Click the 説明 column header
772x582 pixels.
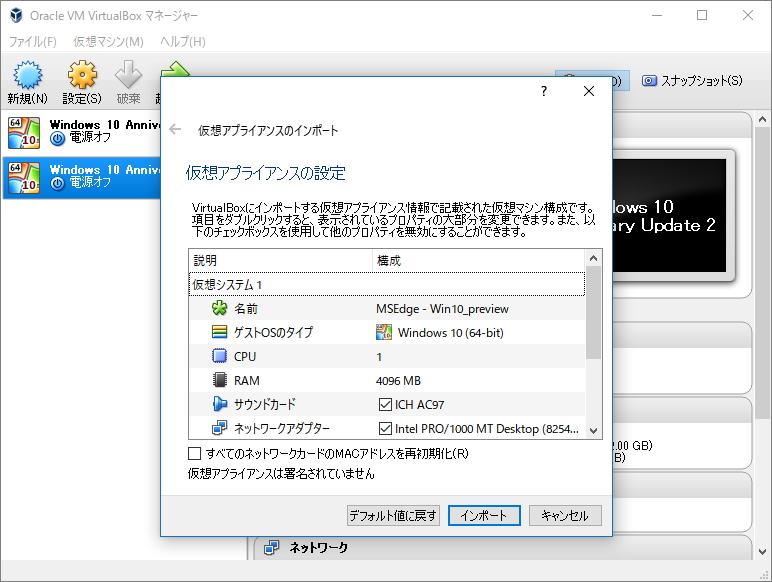(280, 260)
